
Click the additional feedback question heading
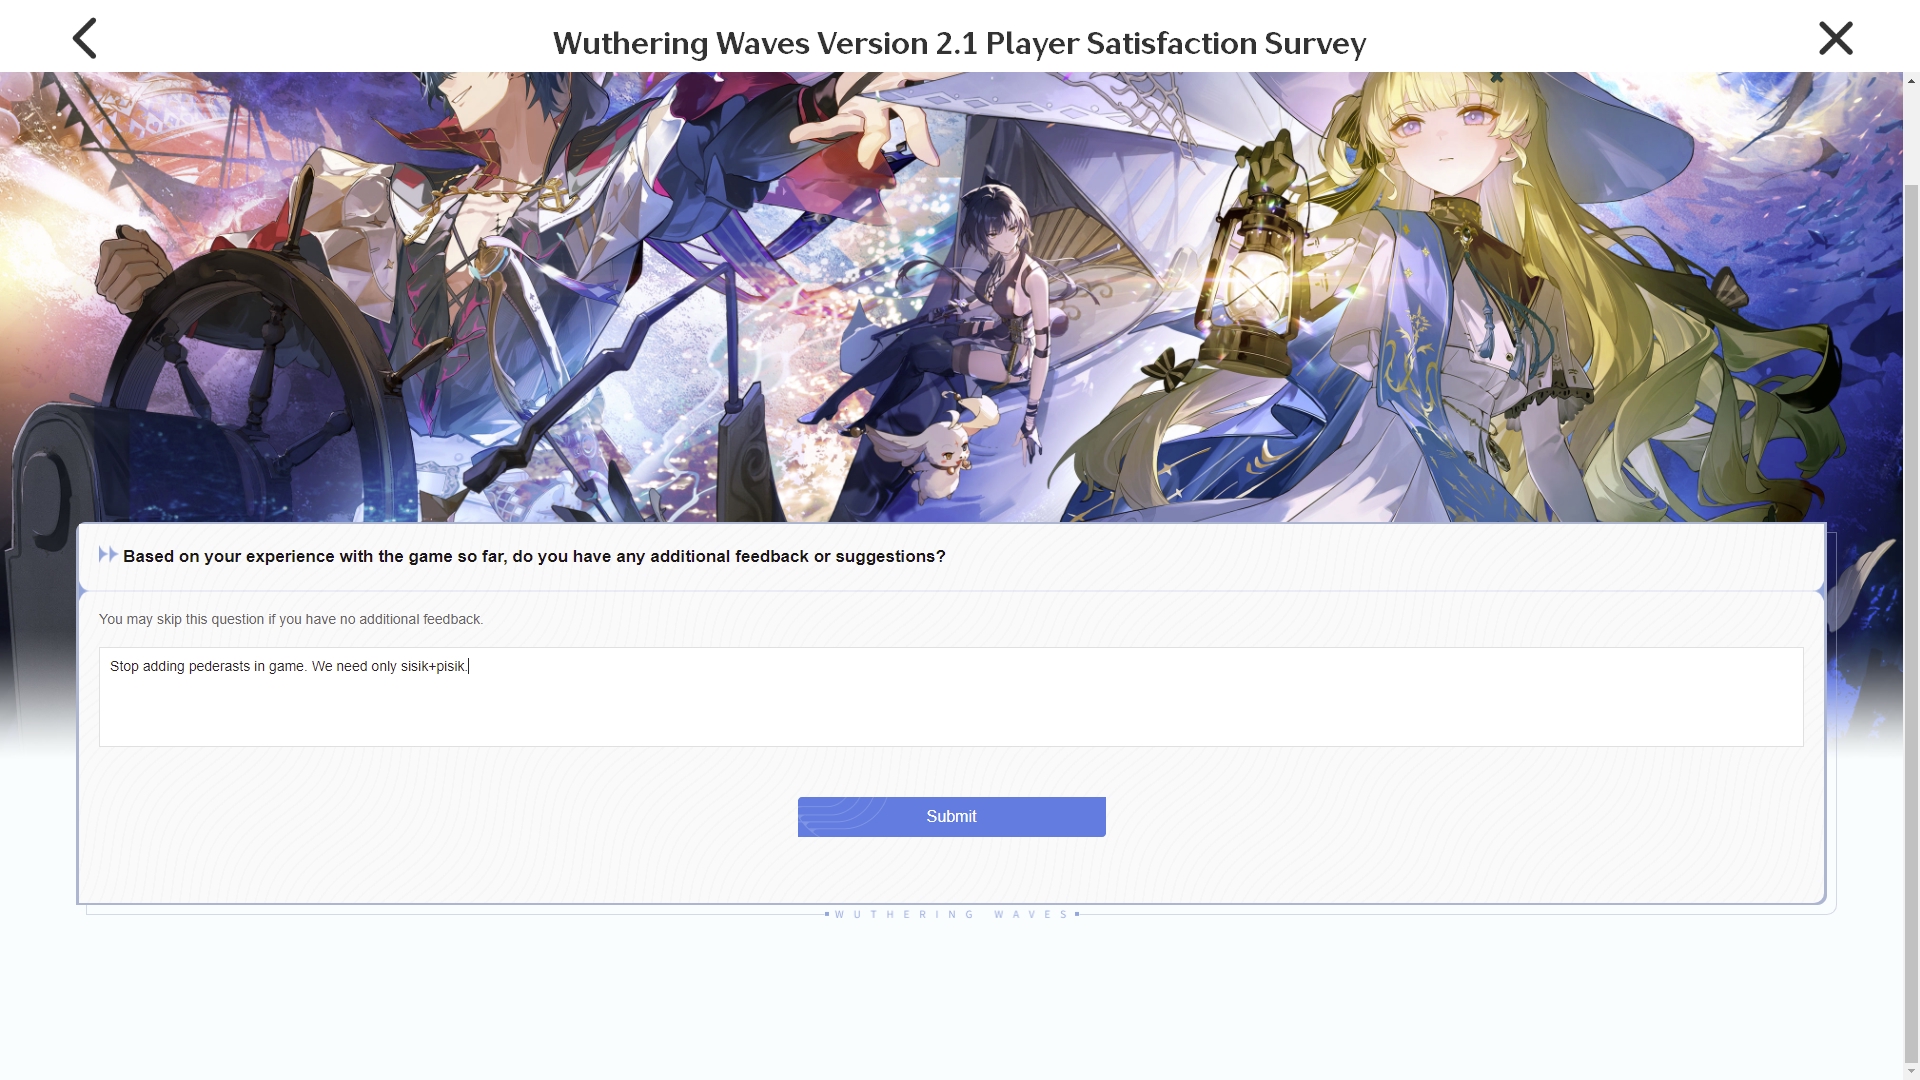pyautogui.click(x=534, y=556)
